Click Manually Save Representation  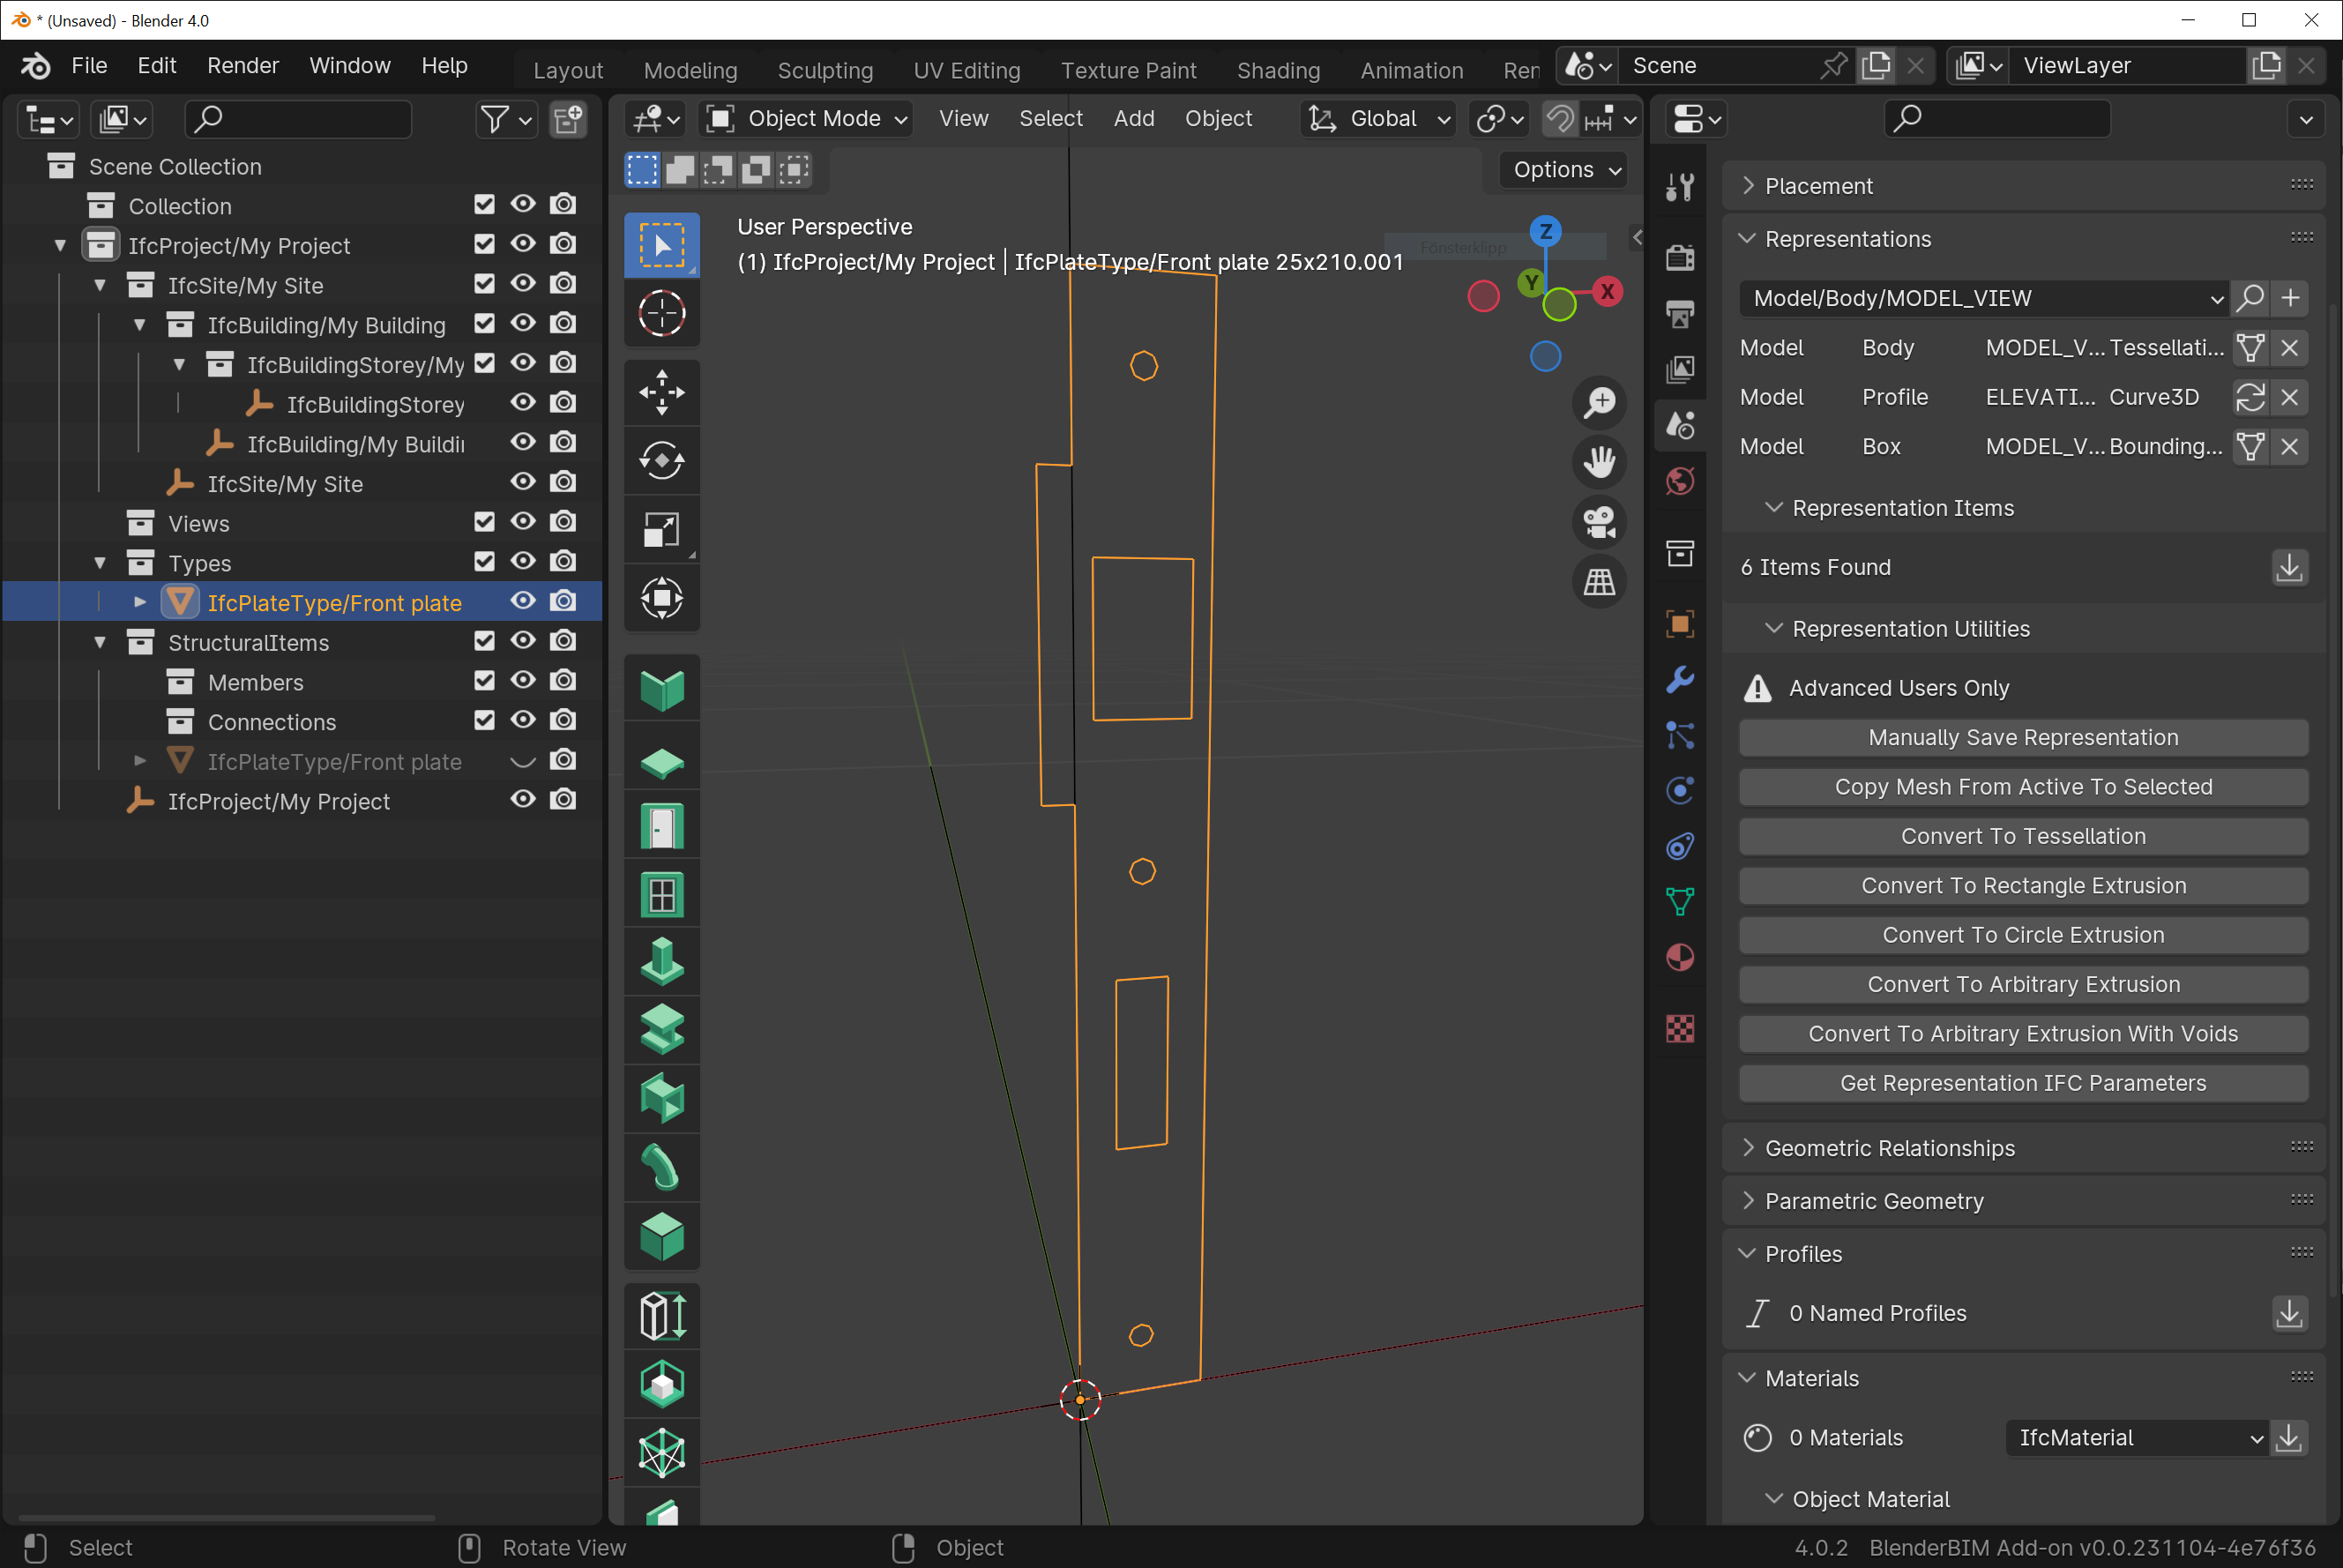(x=2023, y=738)
